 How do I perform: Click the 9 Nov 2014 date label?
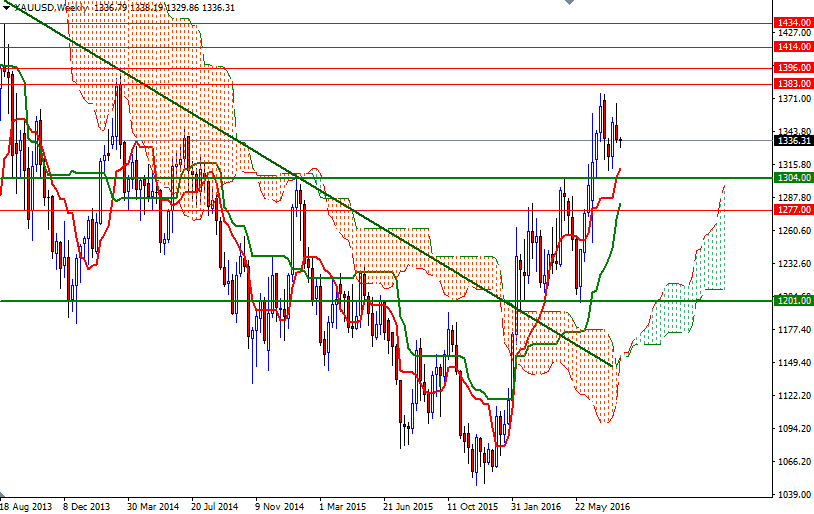click(x=279, y=506)
